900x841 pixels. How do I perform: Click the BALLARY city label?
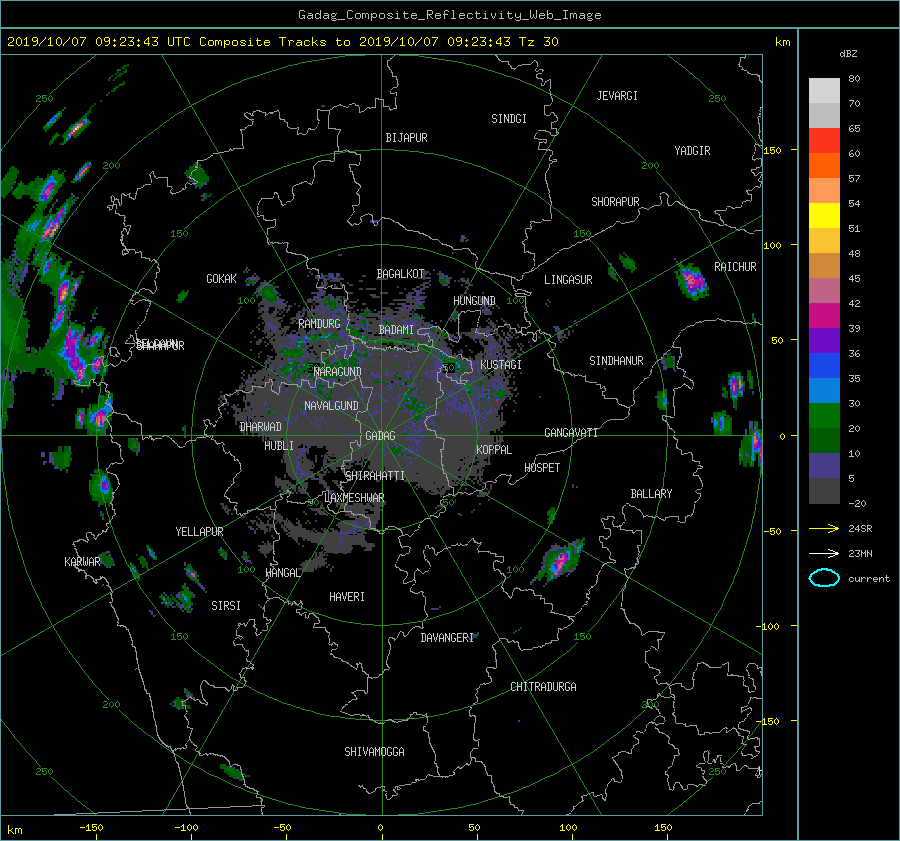click(651, 494)
